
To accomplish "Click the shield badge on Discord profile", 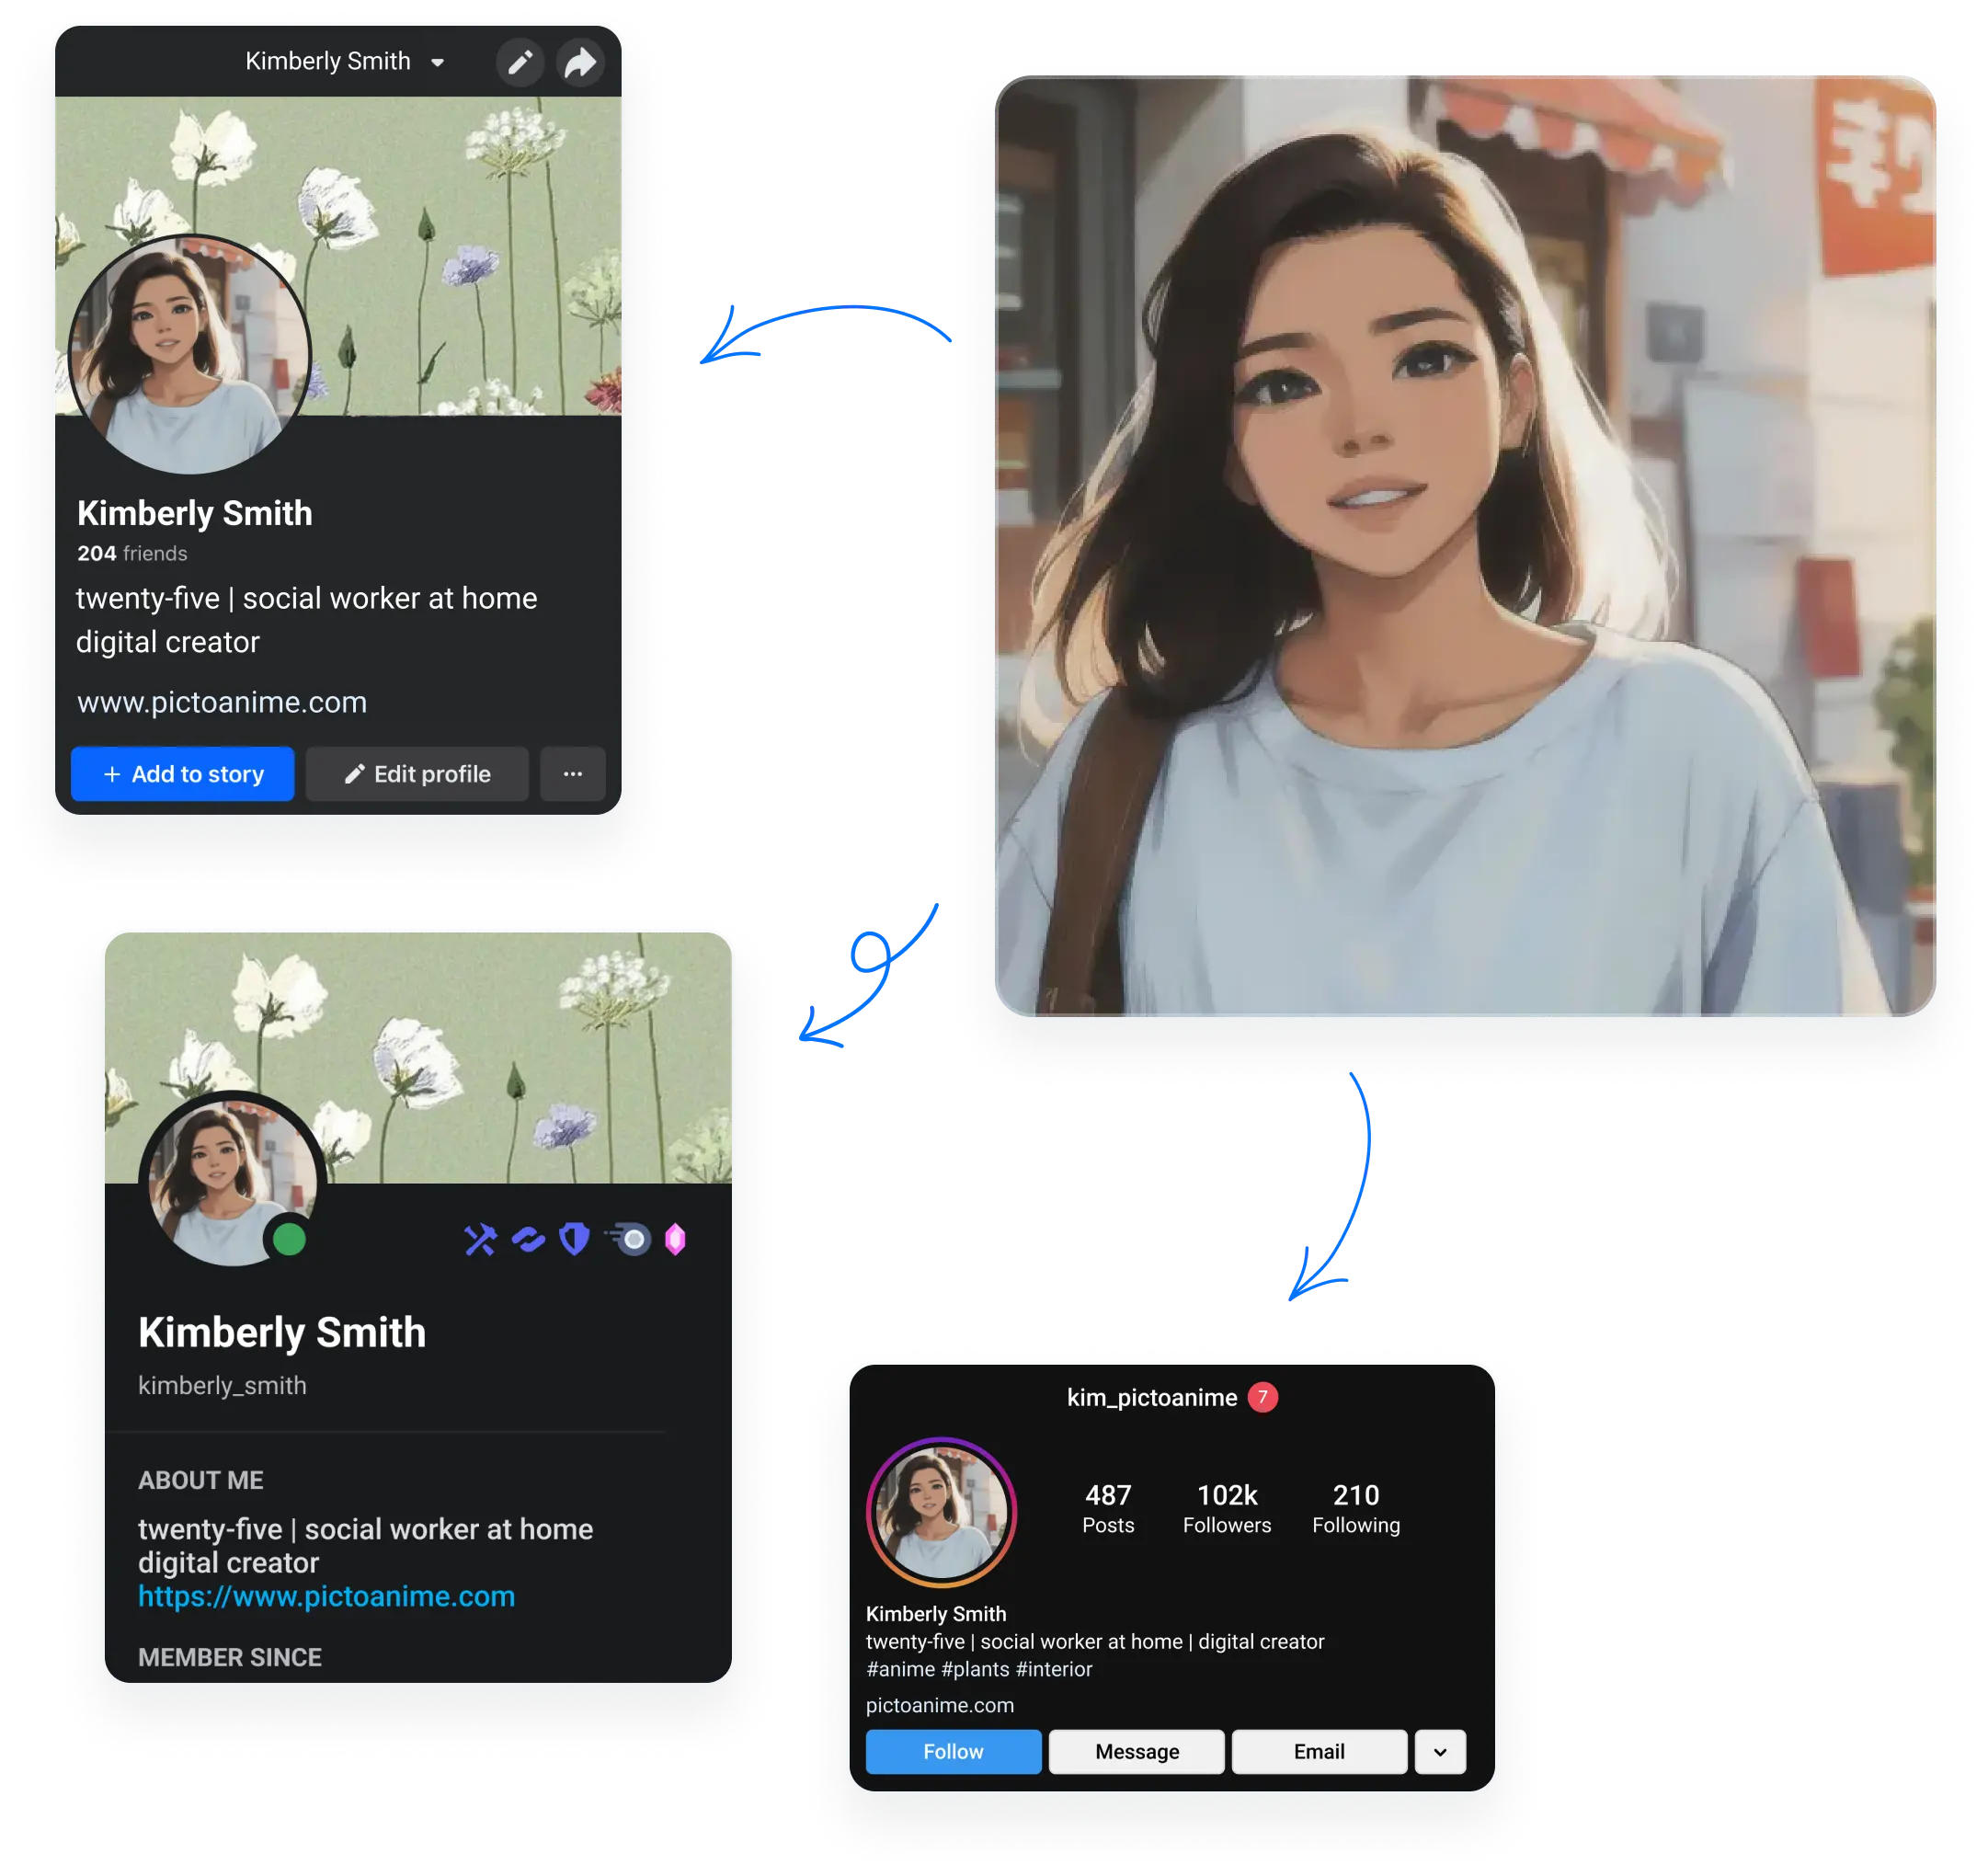I will (x=575, y=1240).
